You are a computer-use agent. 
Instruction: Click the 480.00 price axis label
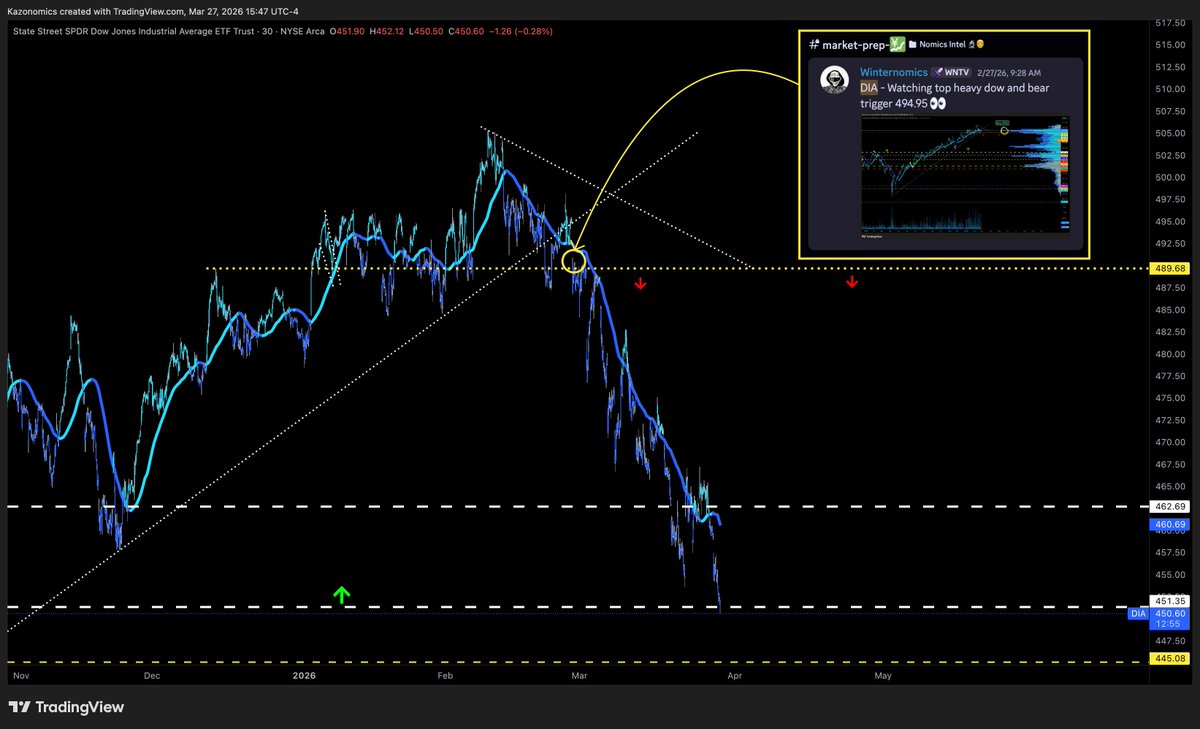(1170, 354)
